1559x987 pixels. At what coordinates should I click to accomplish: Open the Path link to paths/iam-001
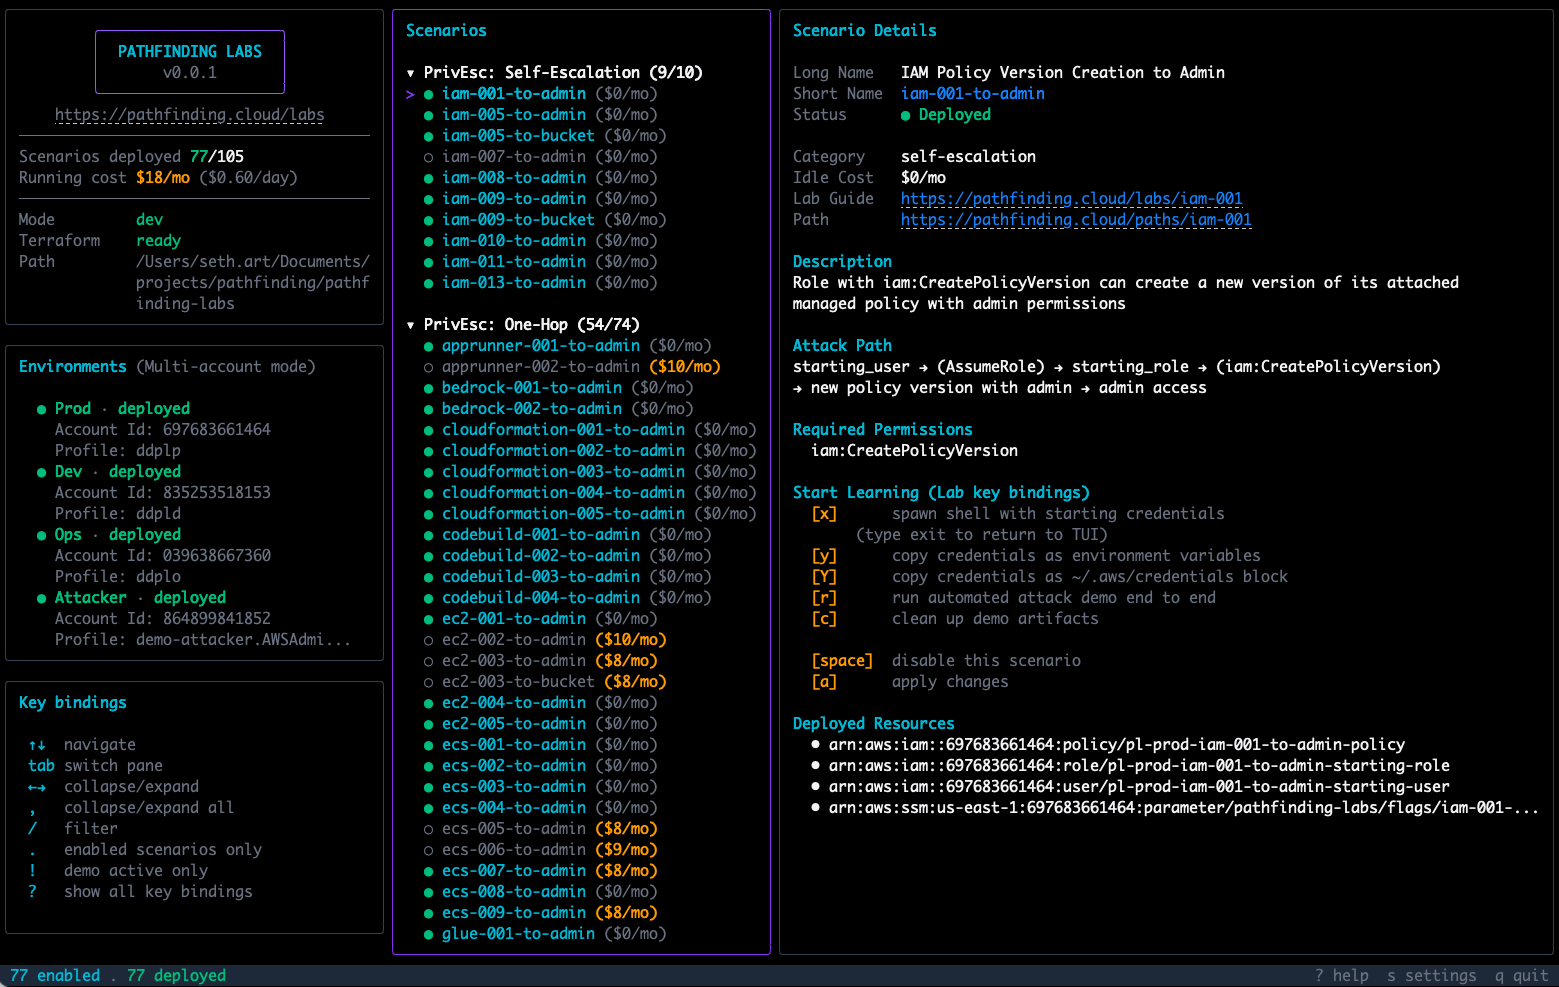pyautogui.click(x=1076, y=220)
